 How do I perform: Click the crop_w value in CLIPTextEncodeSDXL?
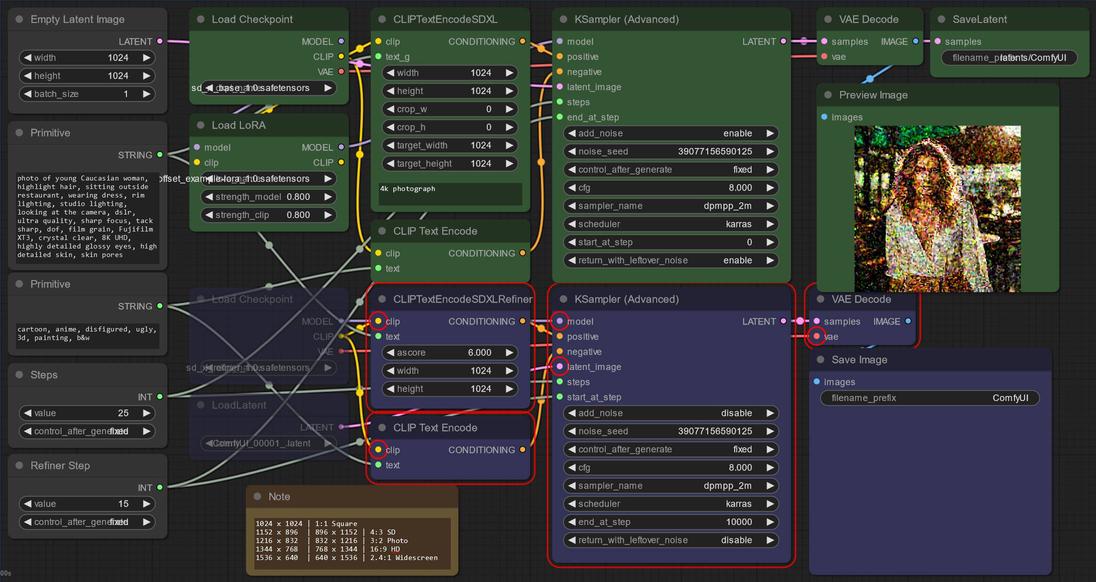click(489, 109)
